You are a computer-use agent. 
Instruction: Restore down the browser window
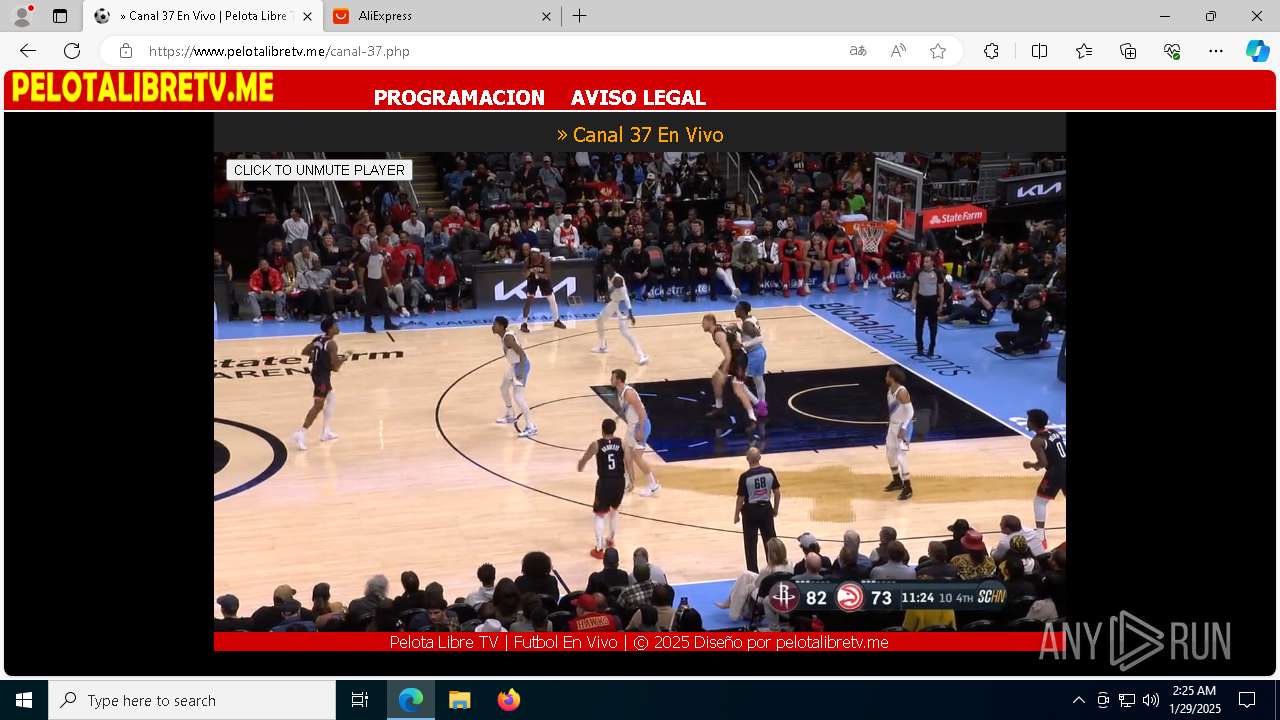point(1211,16)
